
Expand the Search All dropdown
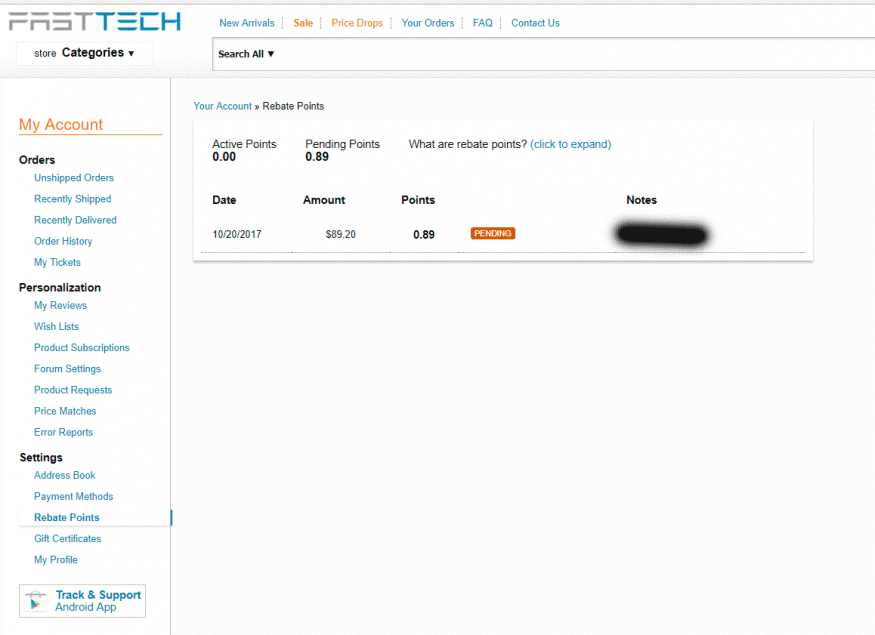[x=246, y=54]
